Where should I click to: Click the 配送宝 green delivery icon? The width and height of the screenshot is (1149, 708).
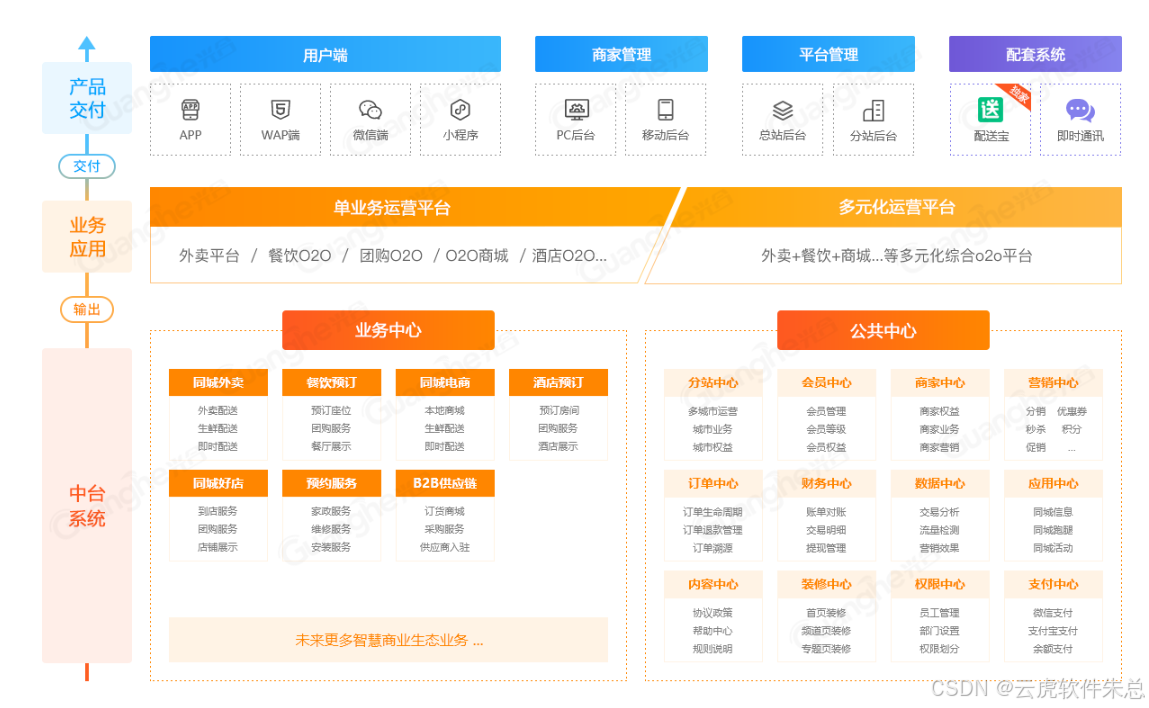coord(990,109)
